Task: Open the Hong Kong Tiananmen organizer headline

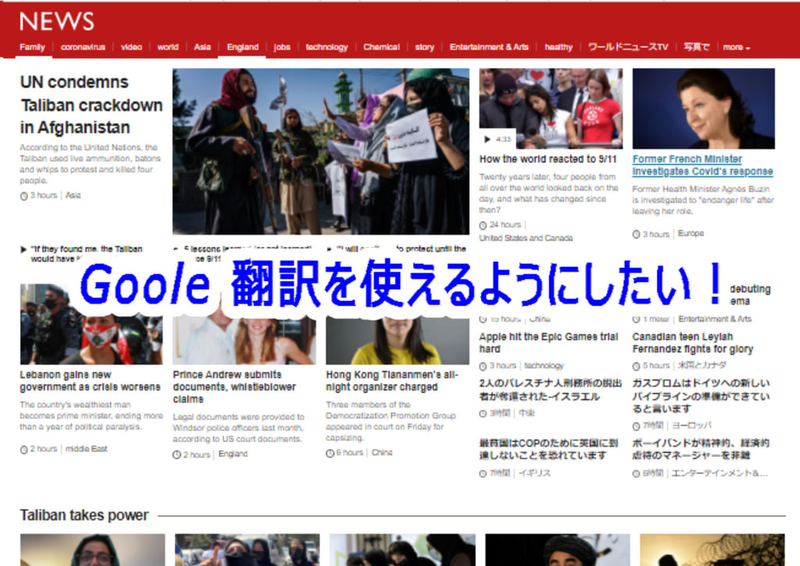Action: pos(392,381)
